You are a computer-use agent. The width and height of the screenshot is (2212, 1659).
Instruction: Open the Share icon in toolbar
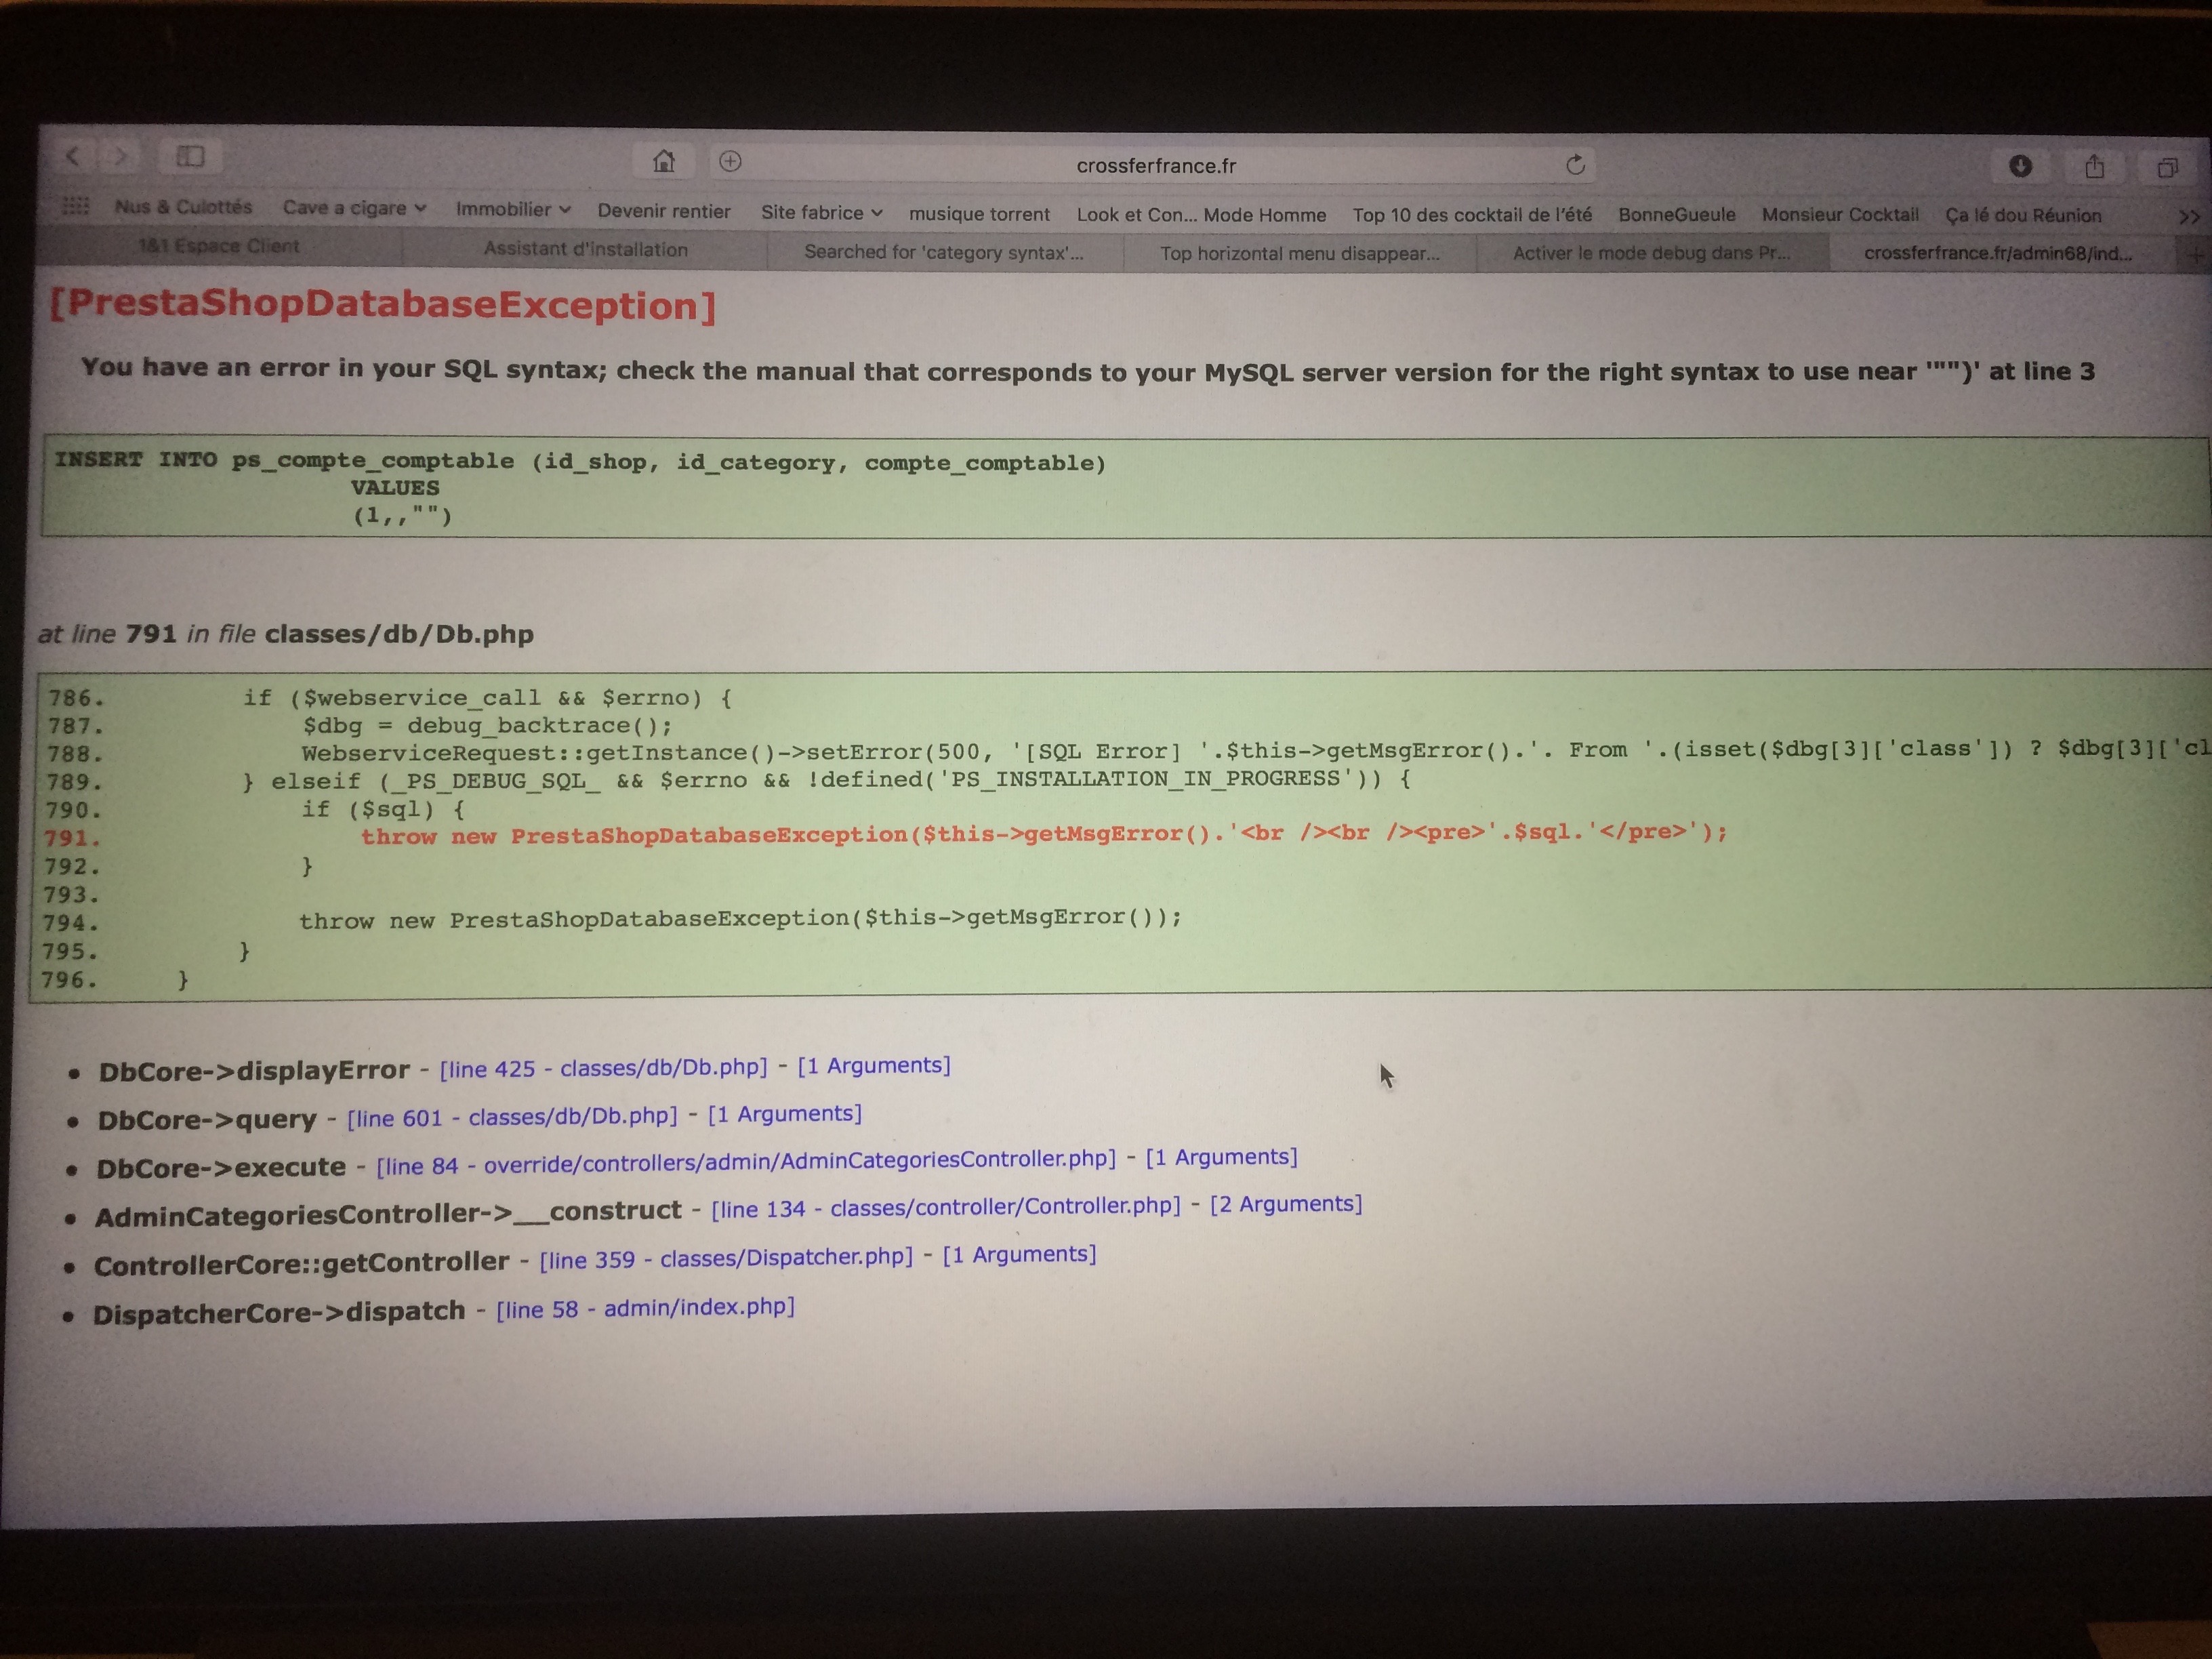[2094, 167]
